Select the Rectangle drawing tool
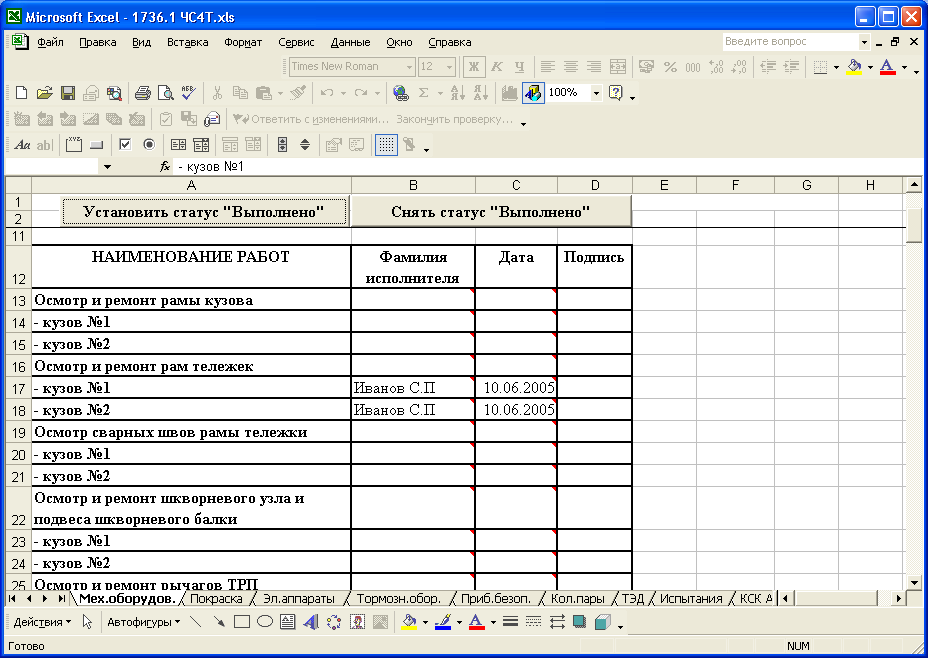The image size is (928, 658). click(x=241, y=622)
